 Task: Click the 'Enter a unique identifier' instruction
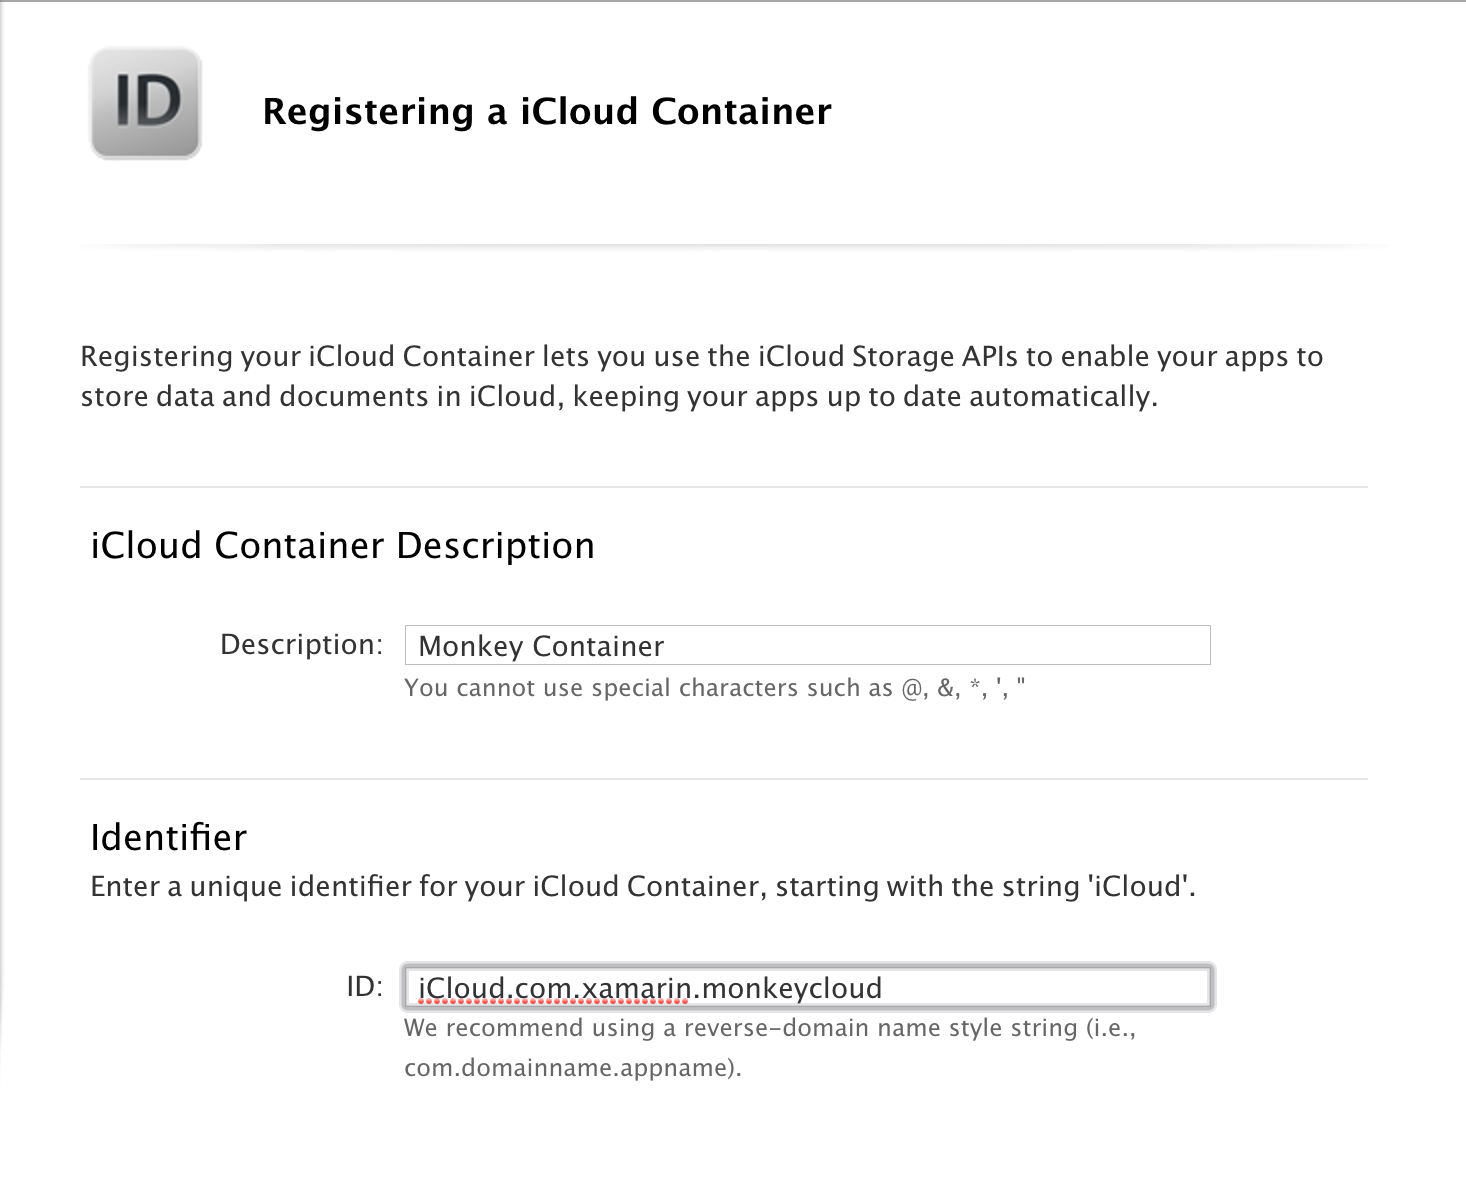pos(643,886)
